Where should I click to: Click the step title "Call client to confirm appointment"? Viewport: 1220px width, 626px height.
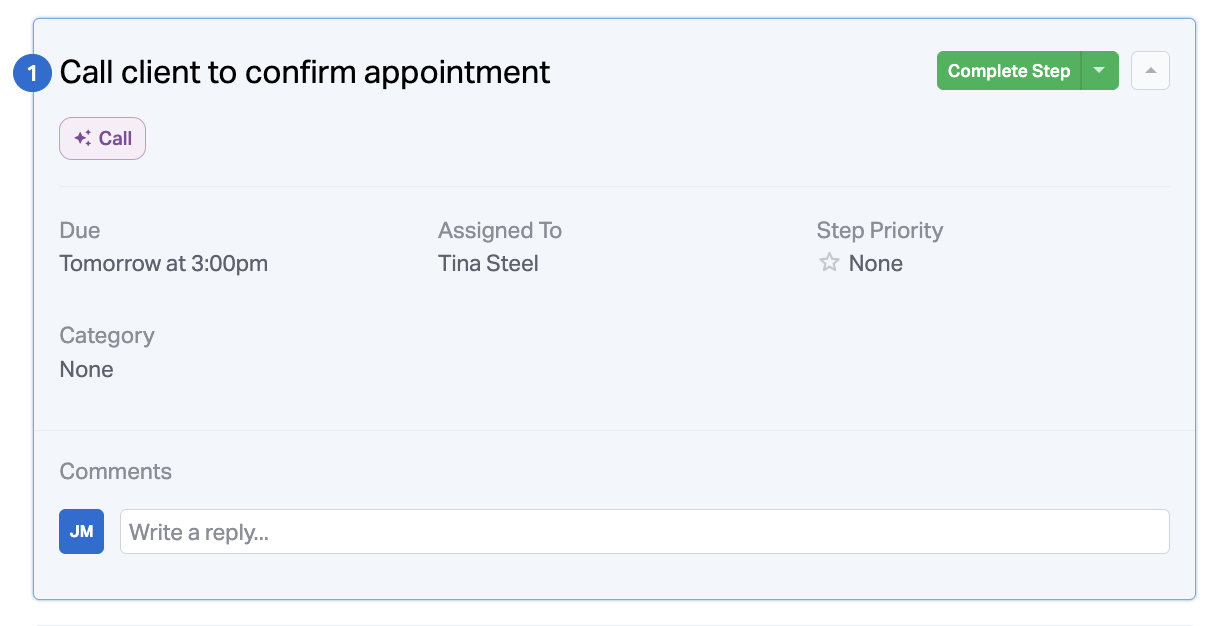pyautogui.click(x=305, y=72)
